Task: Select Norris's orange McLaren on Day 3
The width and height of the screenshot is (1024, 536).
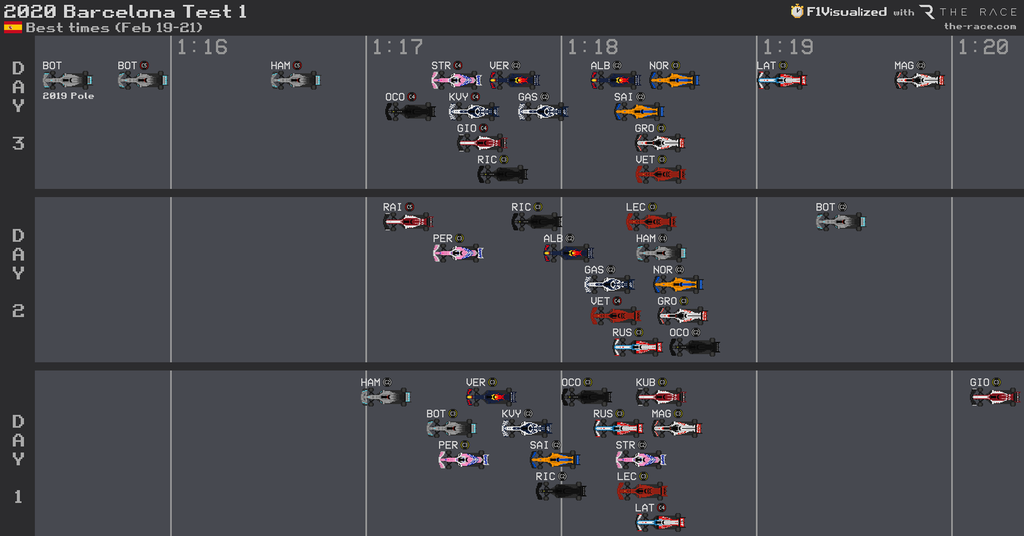Action: pos(675,80)
